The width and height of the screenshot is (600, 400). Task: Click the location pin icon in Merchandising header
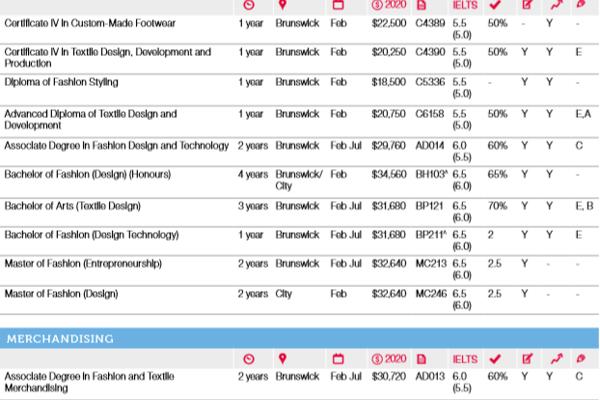pyautogui.click(x=283, y=359)
